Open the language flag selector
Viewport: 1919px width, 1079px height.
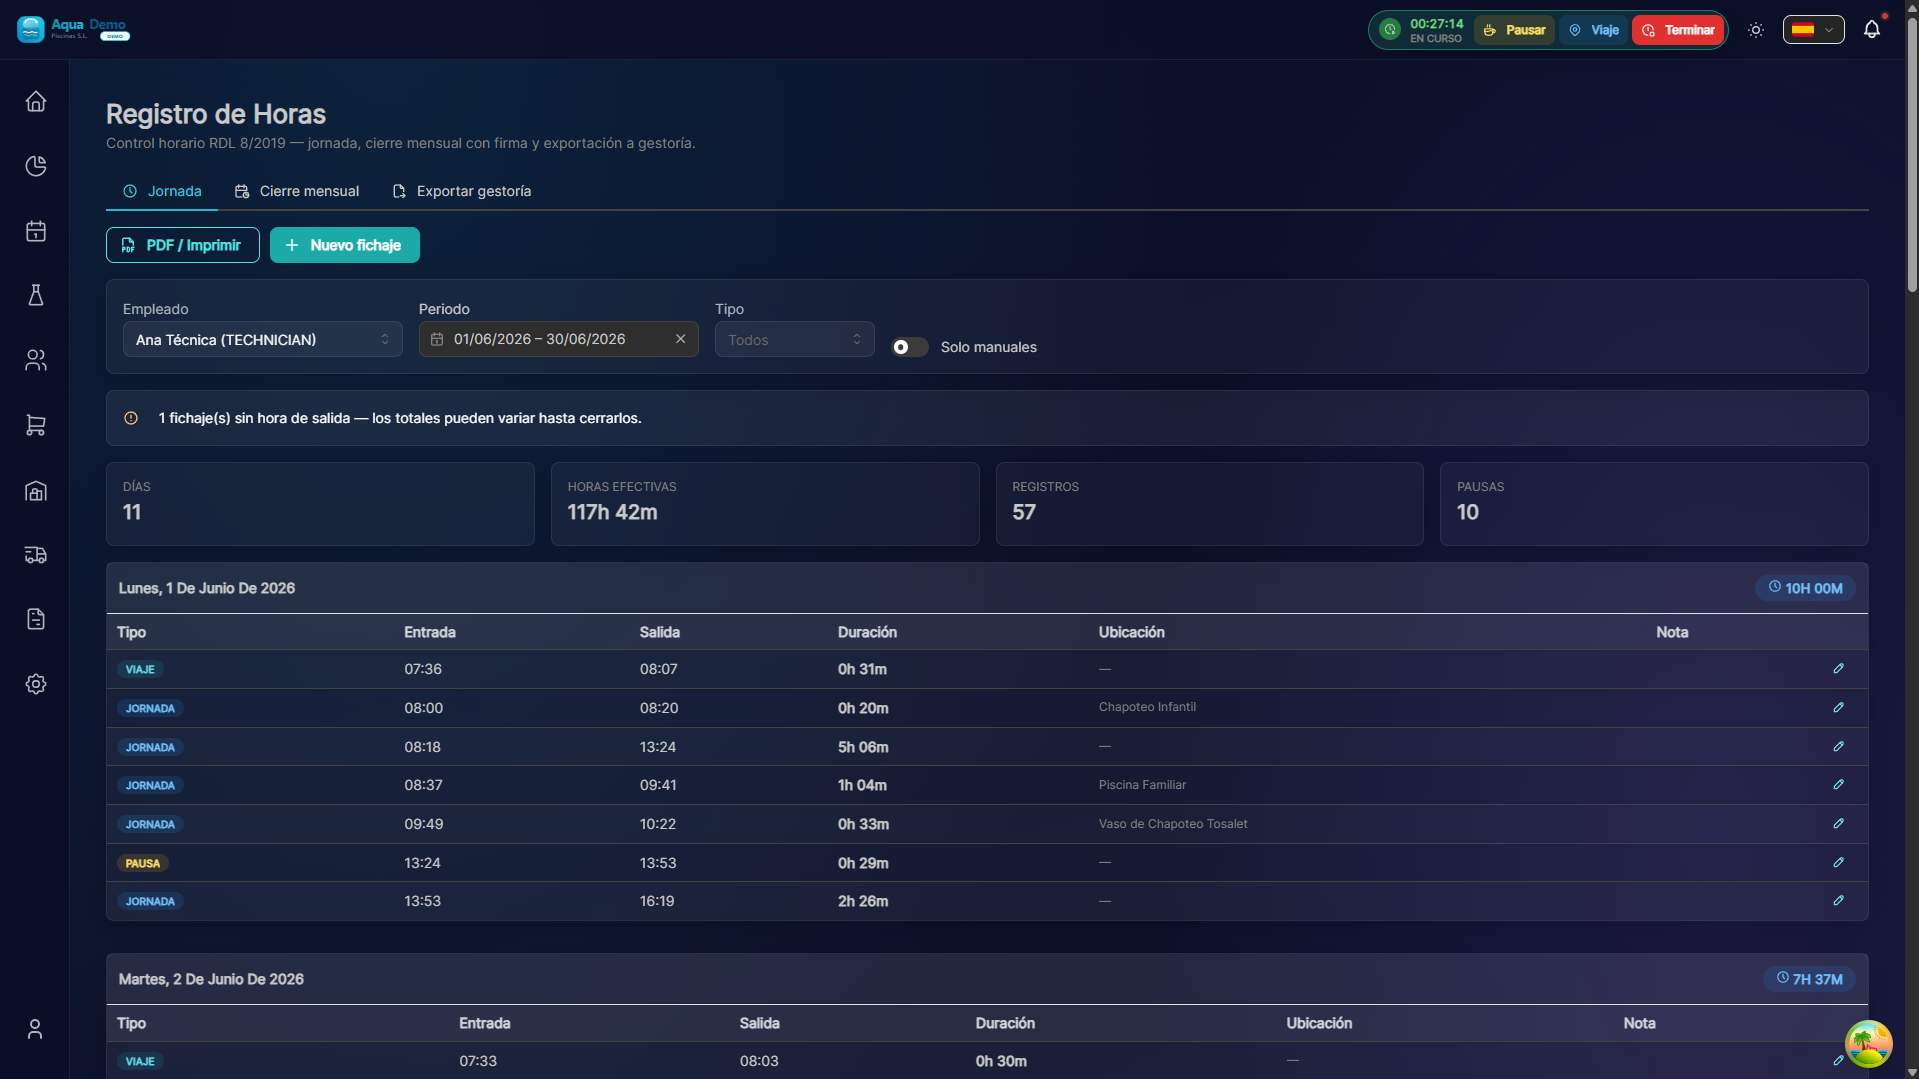(1813, 30)
